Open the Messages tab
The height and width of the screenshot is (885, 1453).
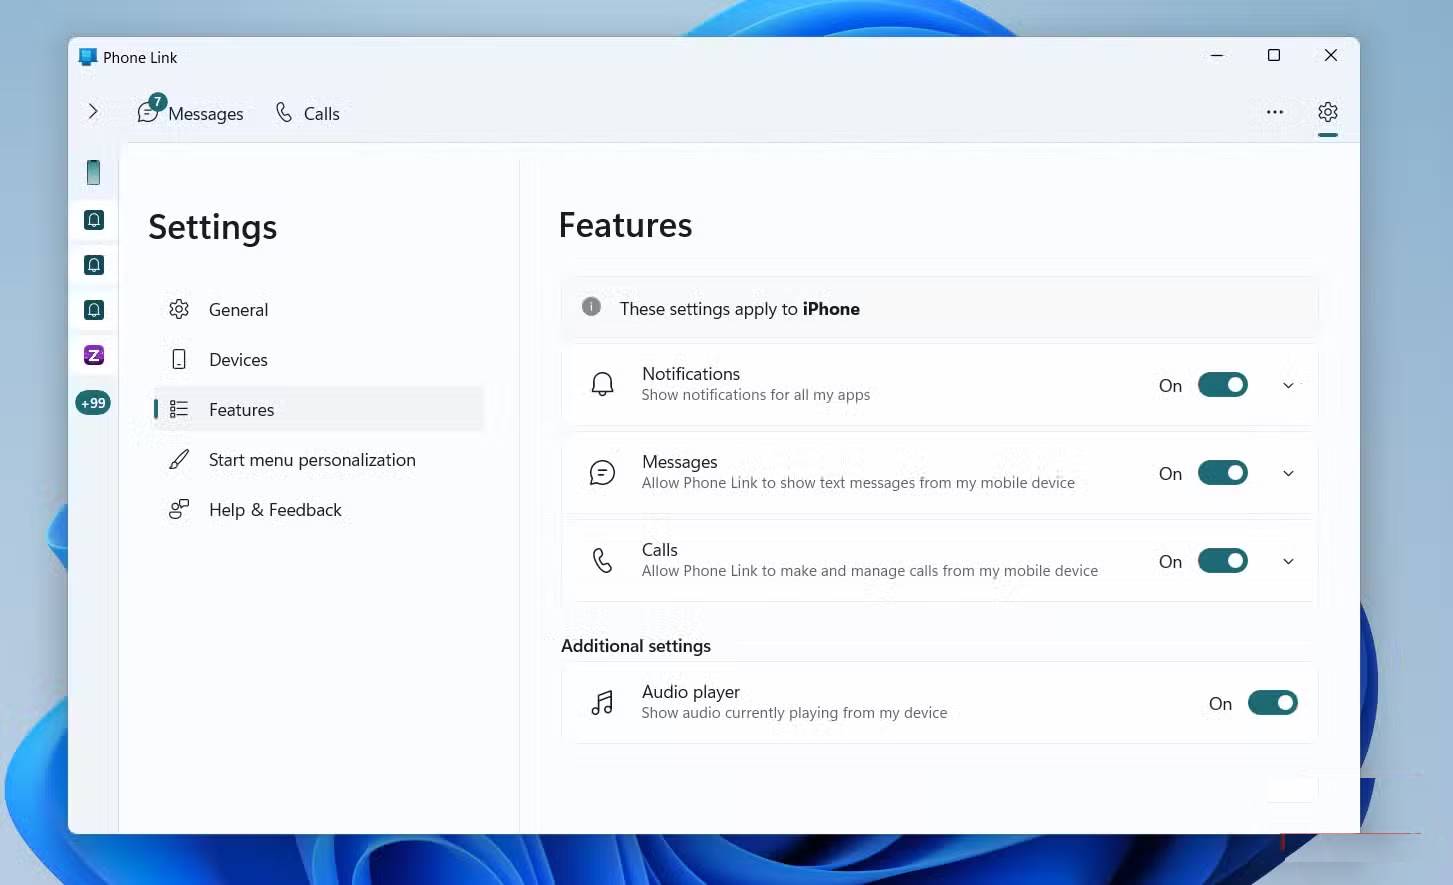click(x=191, y=113)
